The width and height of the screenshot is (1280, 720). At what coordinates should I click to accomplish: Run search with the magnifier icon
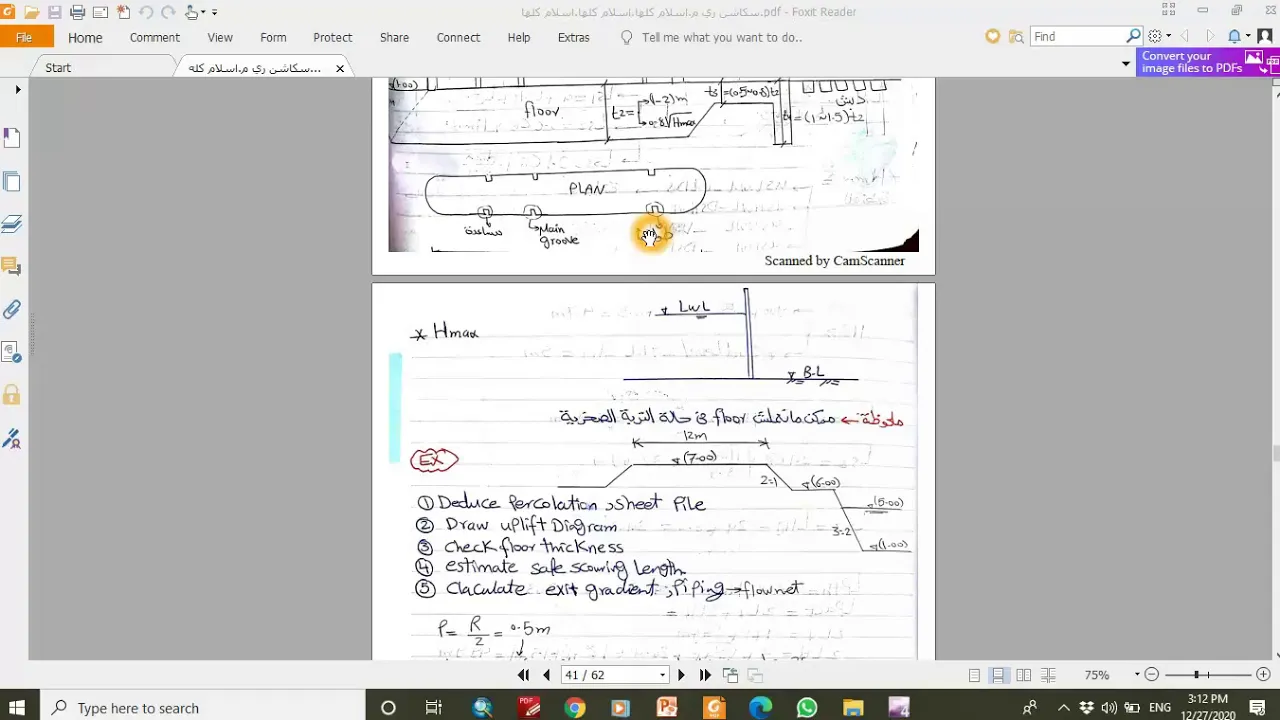coord(1134,36)
